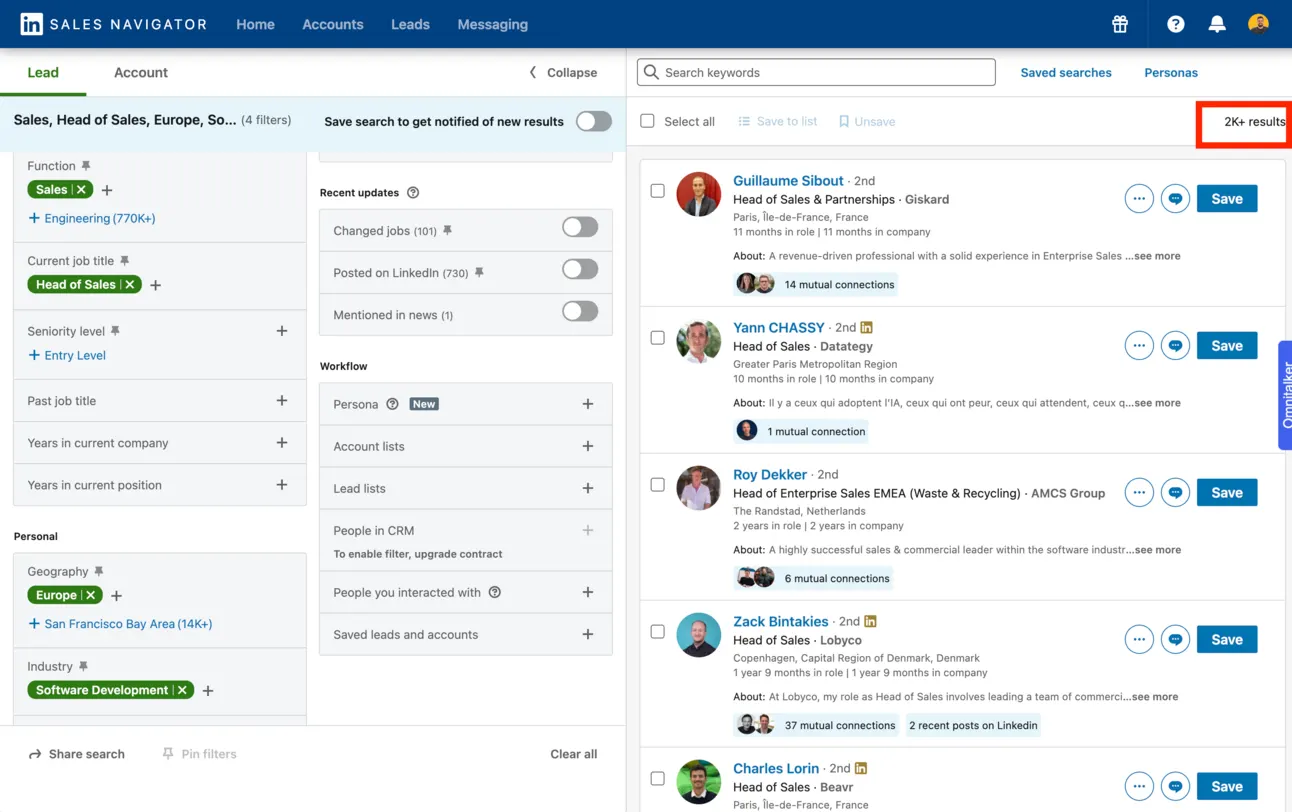Open the help question mark icon
Image resolution: width=1292 pixels, height=812 pixels.
1175,24
